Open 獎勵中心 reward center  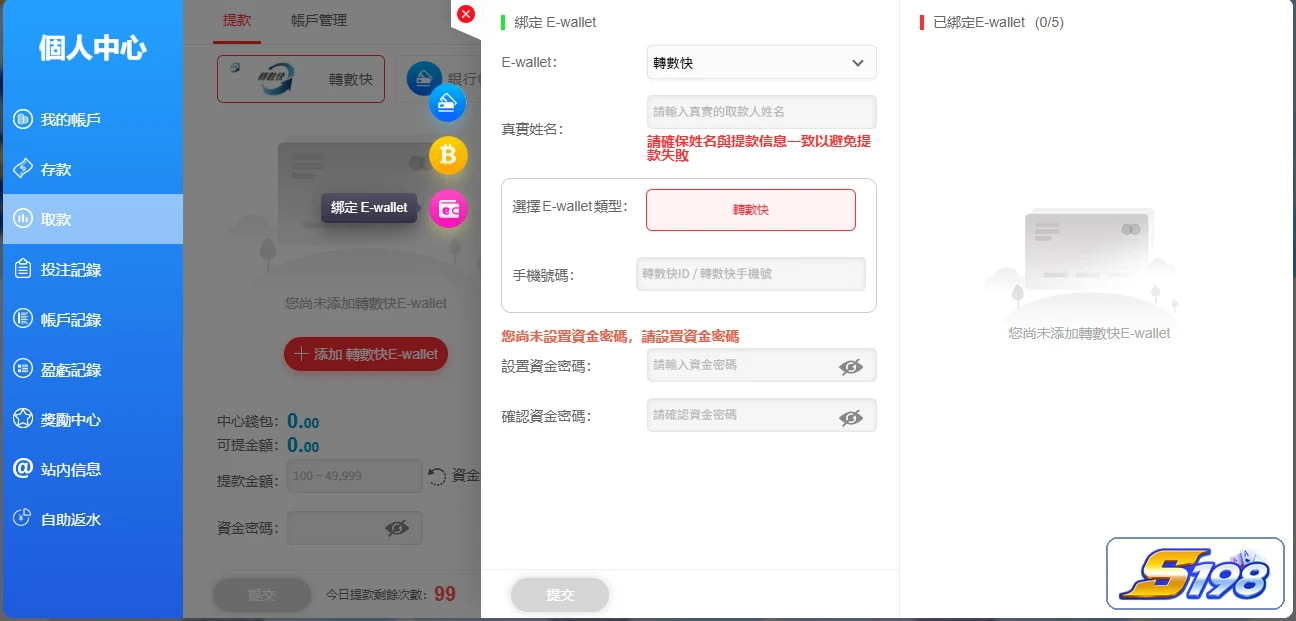(x=92, y=419)
